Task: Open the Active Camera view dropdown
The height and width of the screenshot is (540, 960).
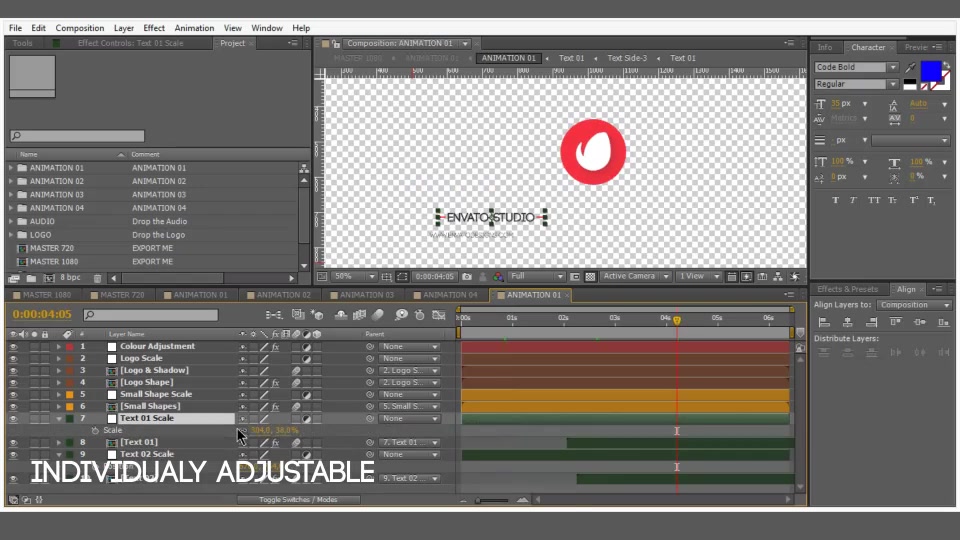Action: pyautogui.click(x=636, y=277)
